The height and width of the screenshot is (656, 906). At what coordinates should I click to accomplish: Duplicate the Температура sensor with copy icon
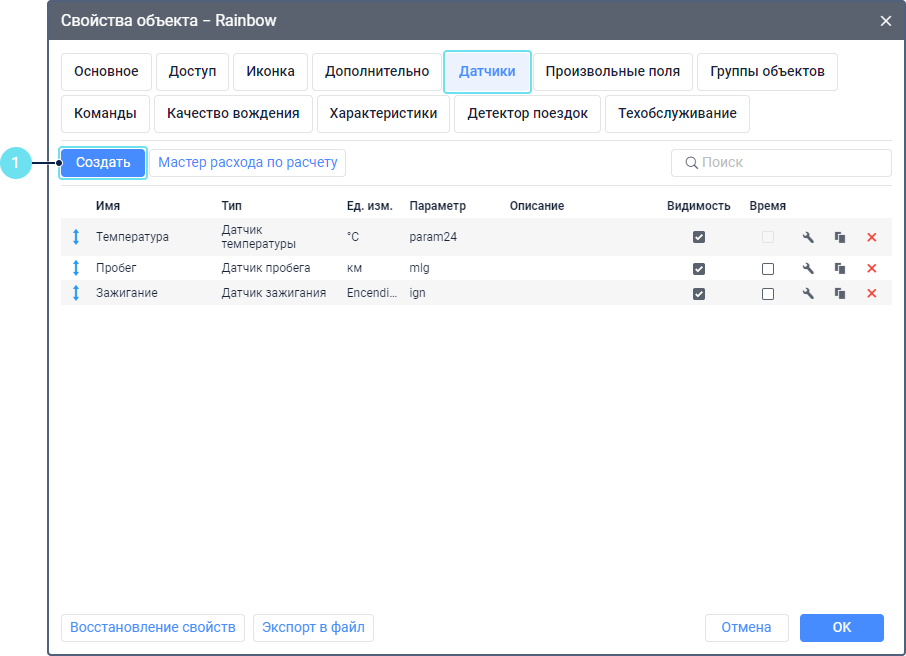pyautogui.click(x=840, y=237)
